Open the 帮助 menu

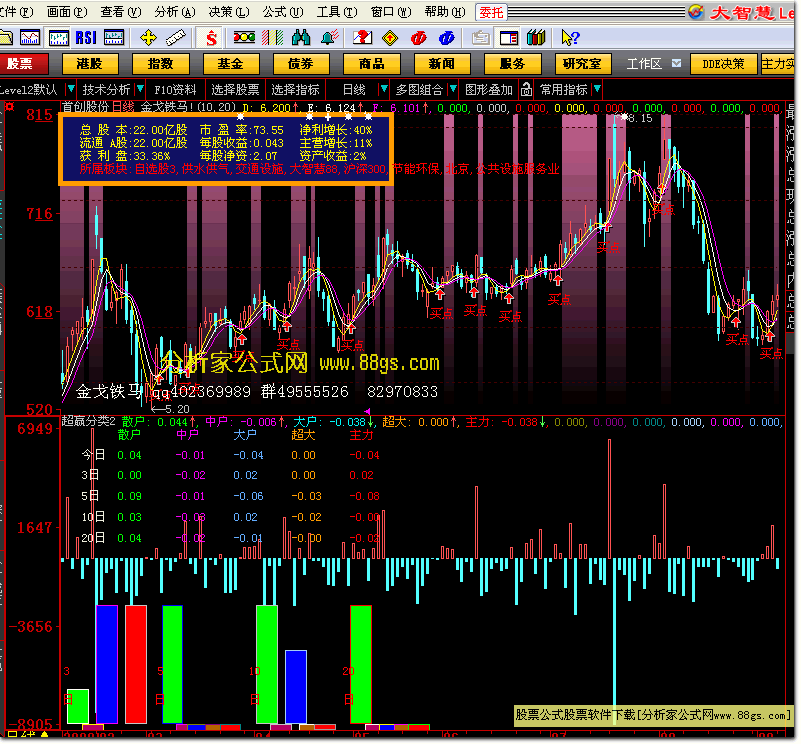click(x=445, y=12)
